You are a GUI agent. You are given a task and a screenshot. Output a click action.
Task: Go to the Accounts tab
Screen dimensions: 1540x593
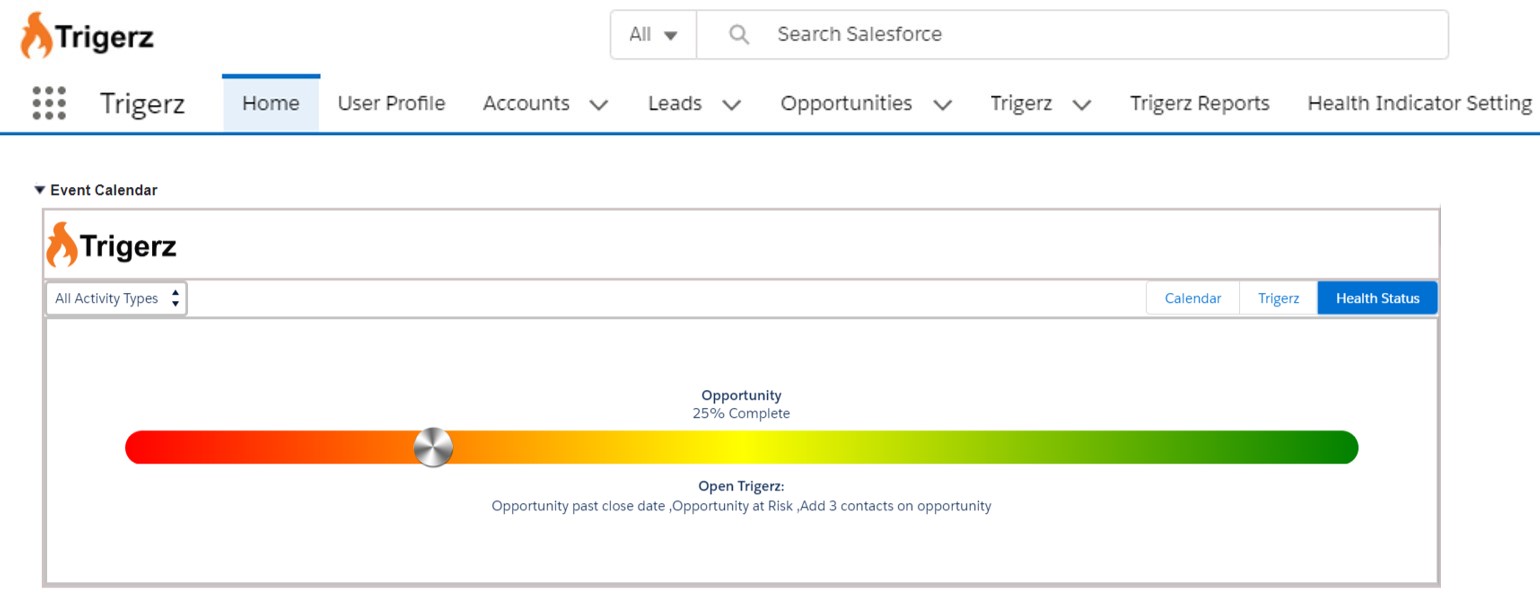[526, 103]
